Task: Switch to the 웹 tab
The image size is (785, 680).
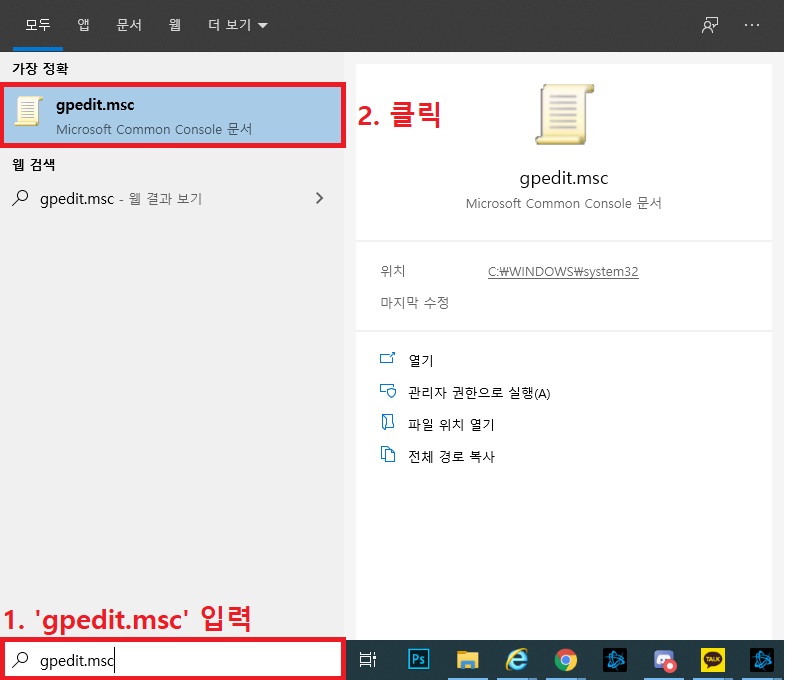Action: tap(175, 25)
